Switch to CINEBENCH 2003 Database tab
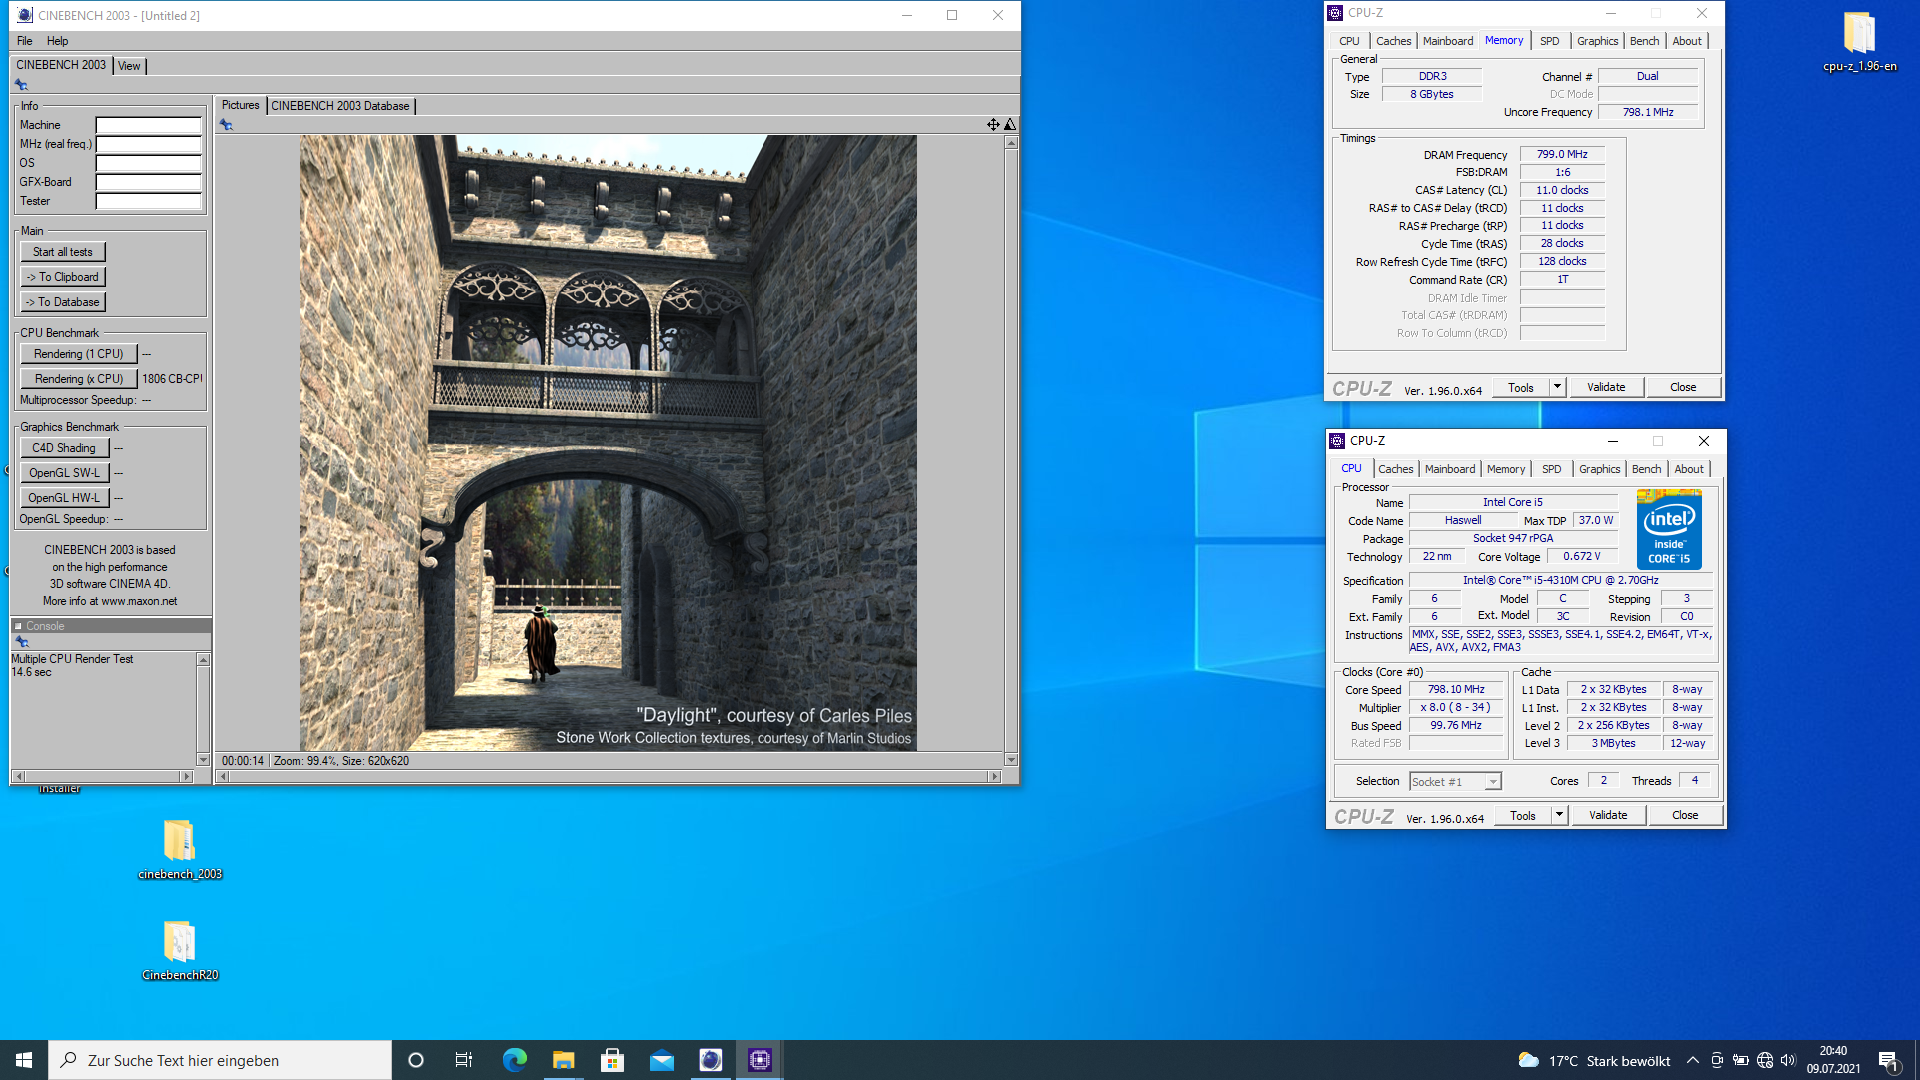 (340, 106)
